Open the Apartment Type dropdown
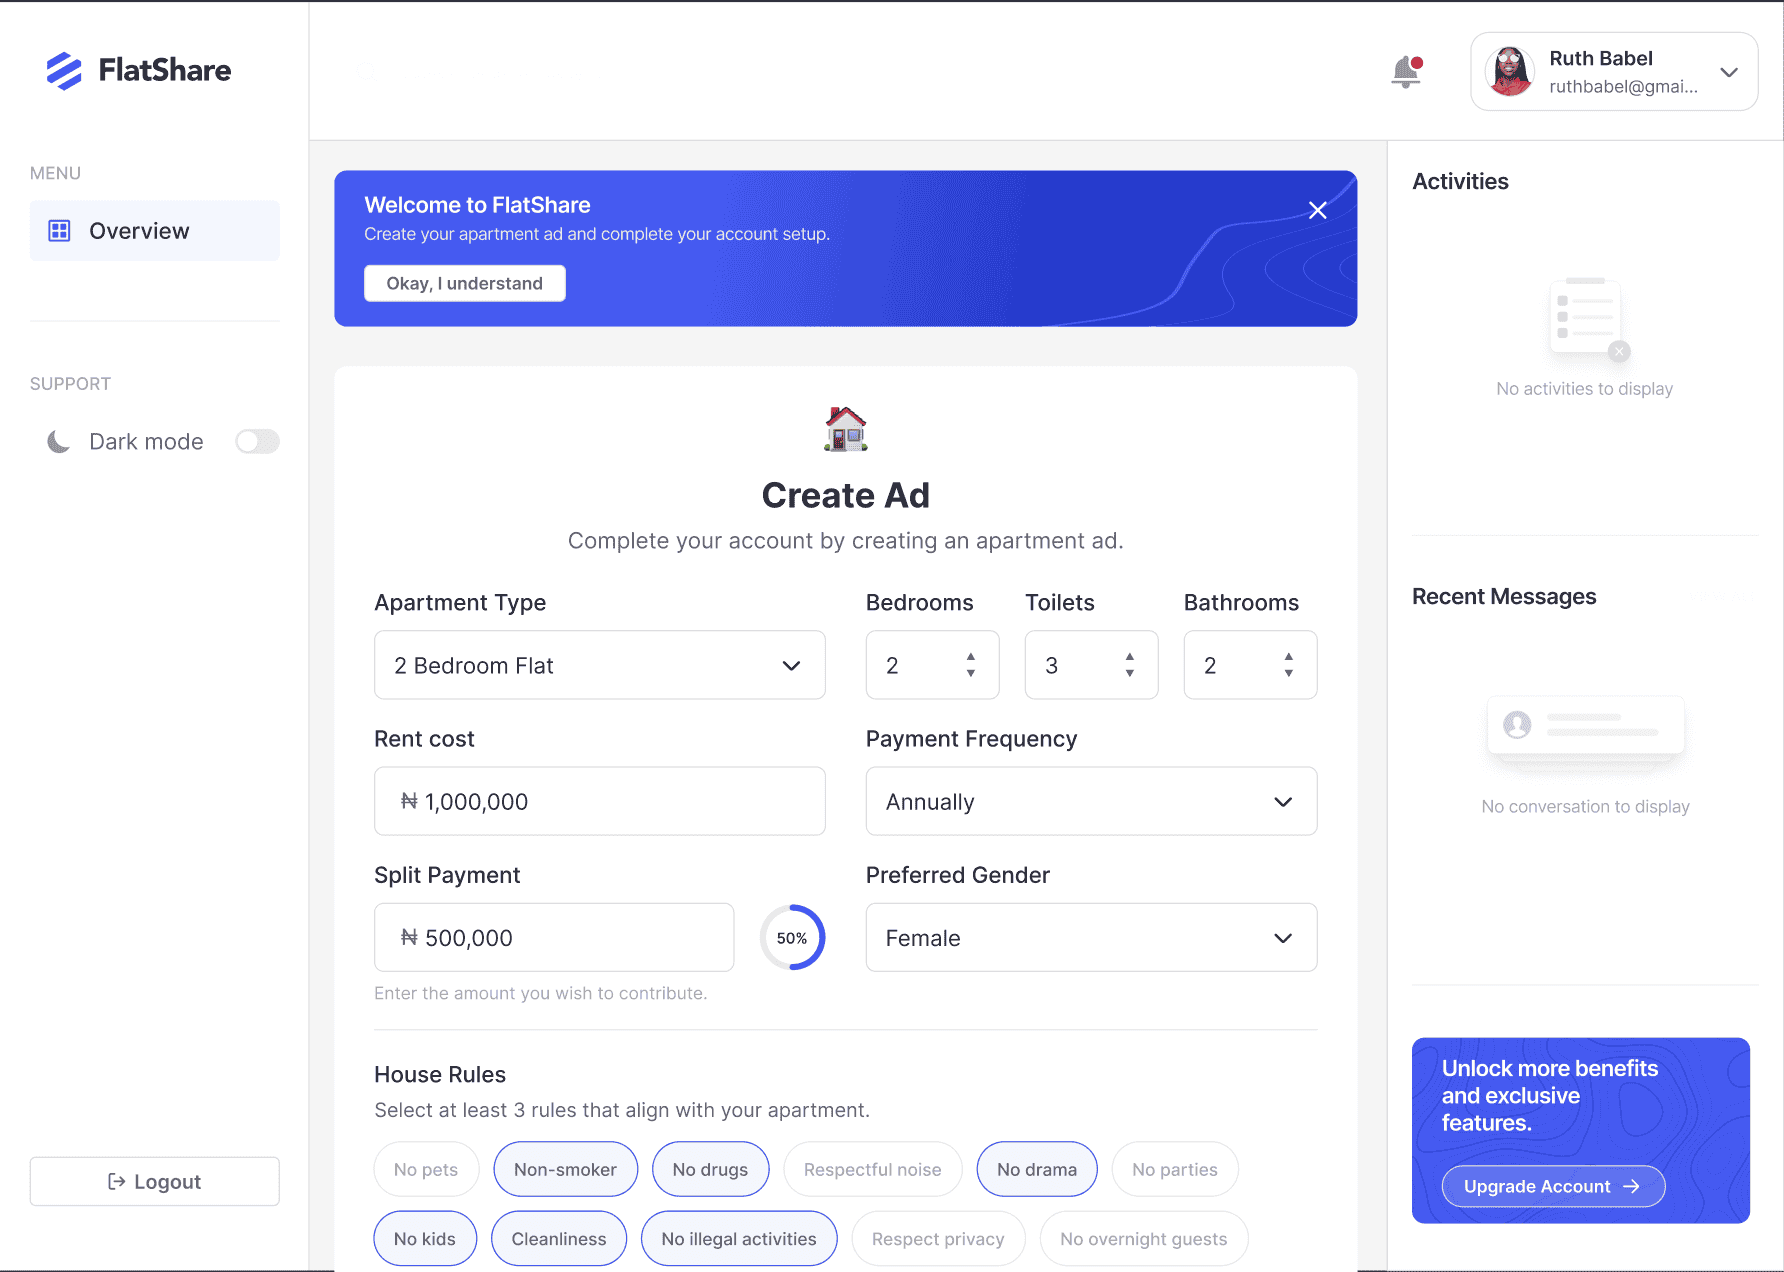Image resolution: width=1784 pixels, height=1272 pixels. (x=600, y=665)
